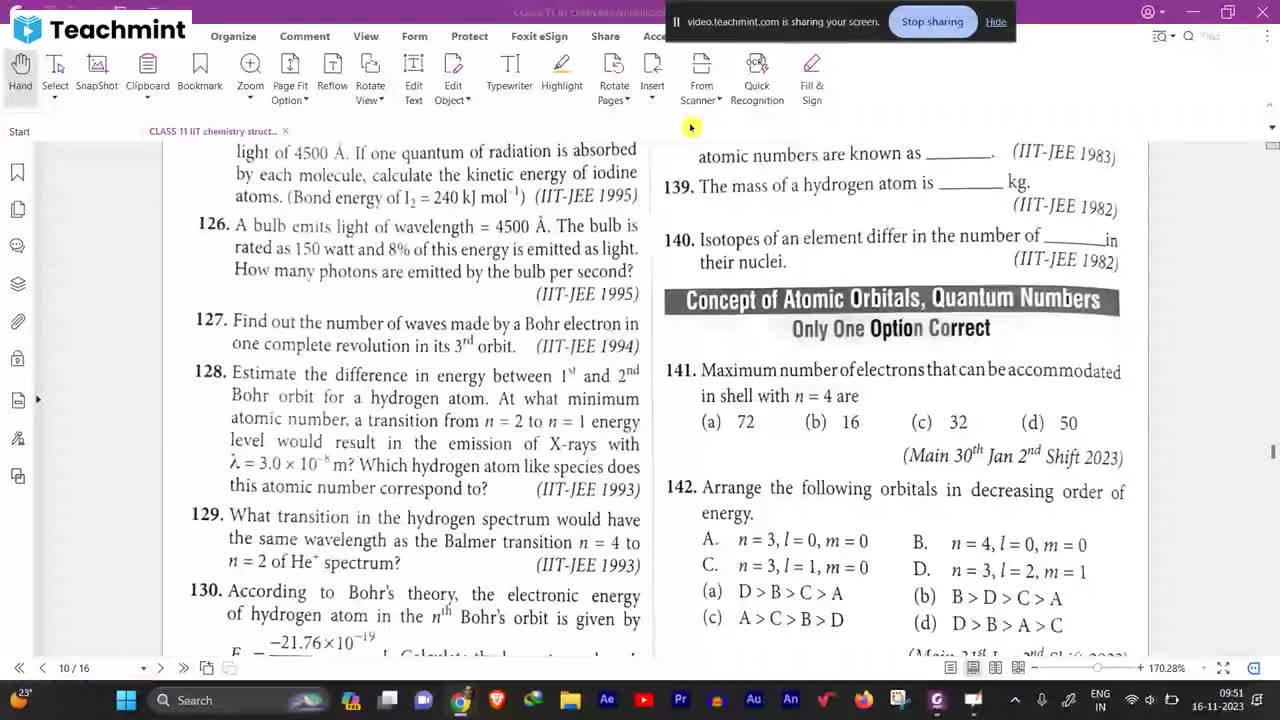This screenshot has height=720, width=1280.
Task: Open the Layers side panel
Action: [x=17, y=284]
